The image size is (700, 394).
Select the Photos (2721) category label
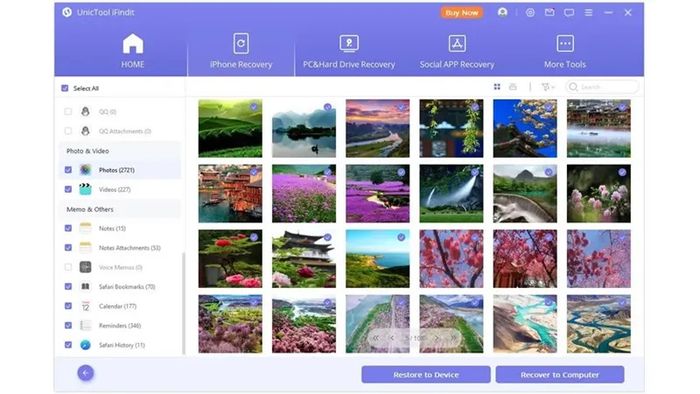pyautogui.click(x=117, y=170)
